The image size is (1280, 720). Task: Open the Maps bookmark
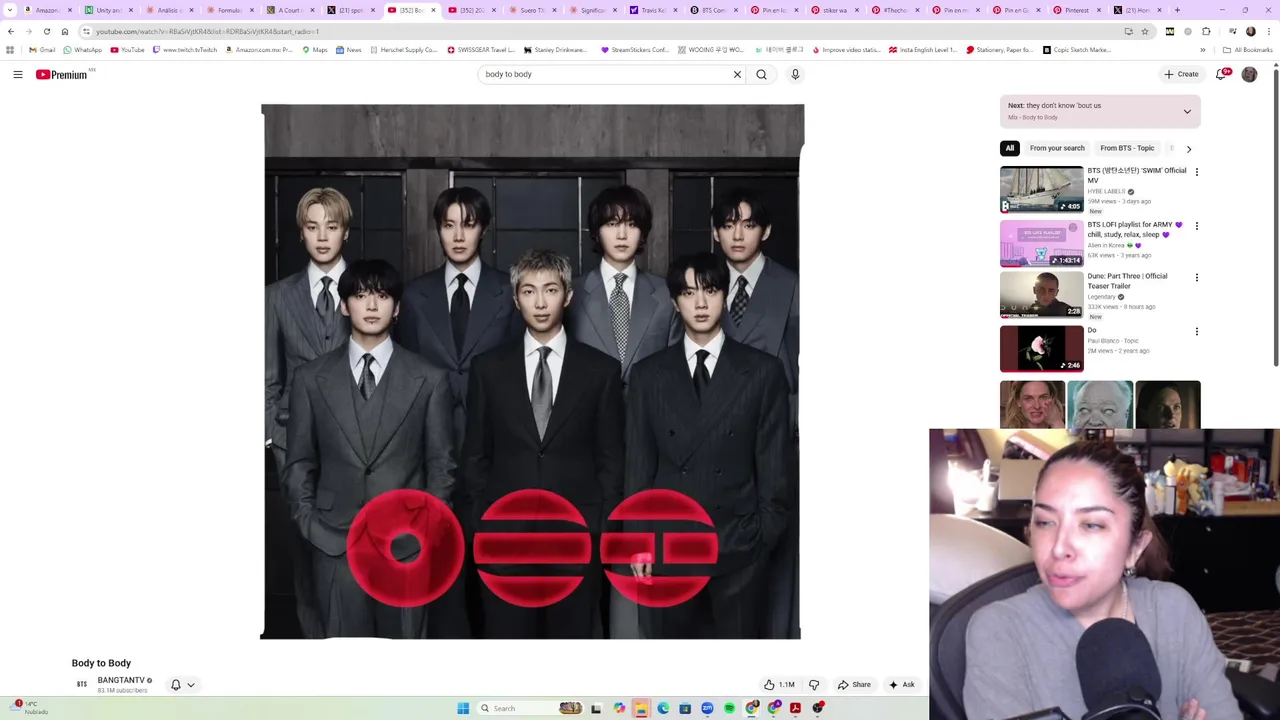pos(315,50)
